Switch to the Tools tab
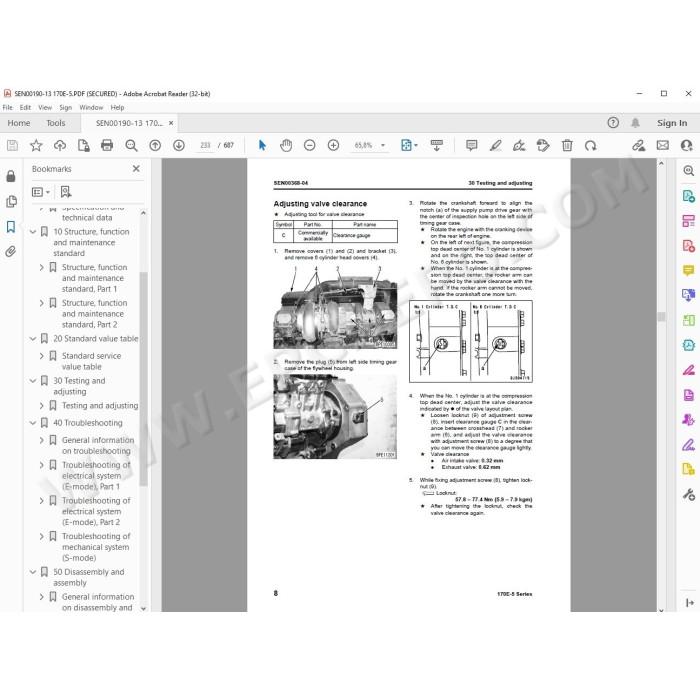 (x=56, y=123)
